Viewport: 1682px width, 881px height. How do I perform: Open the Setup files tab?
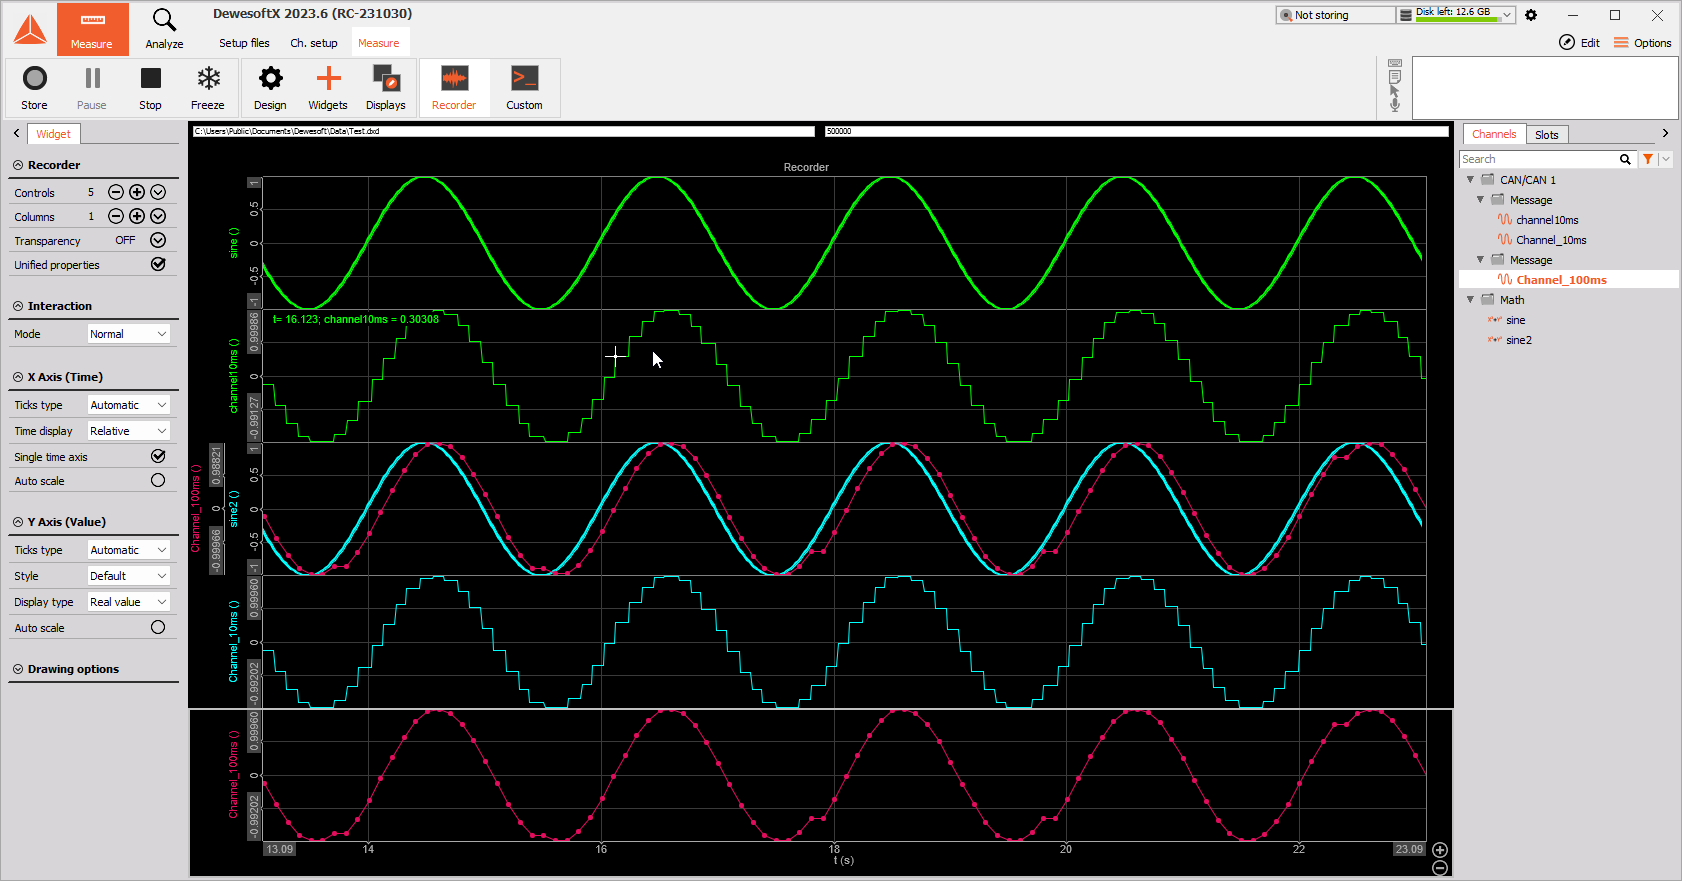[244, 43]
